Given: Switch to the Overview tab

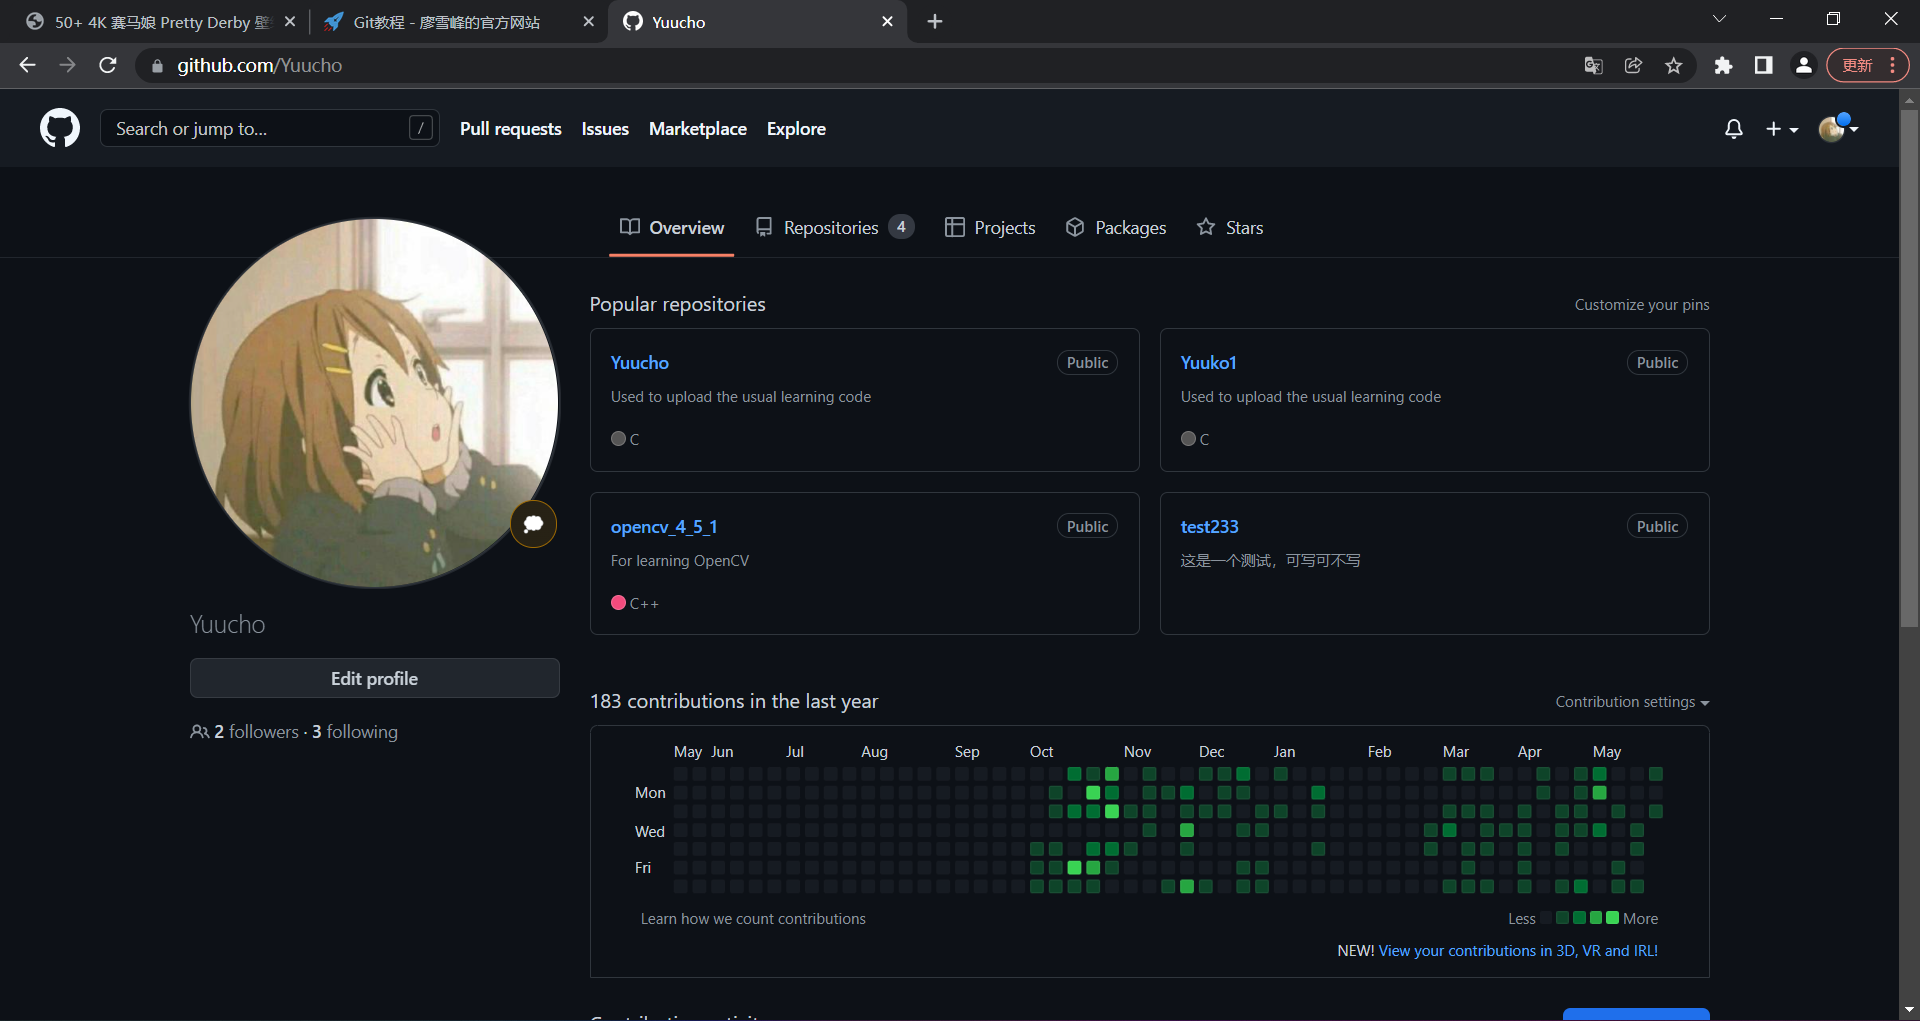Looking at the screenshot, I should [672, 228].
